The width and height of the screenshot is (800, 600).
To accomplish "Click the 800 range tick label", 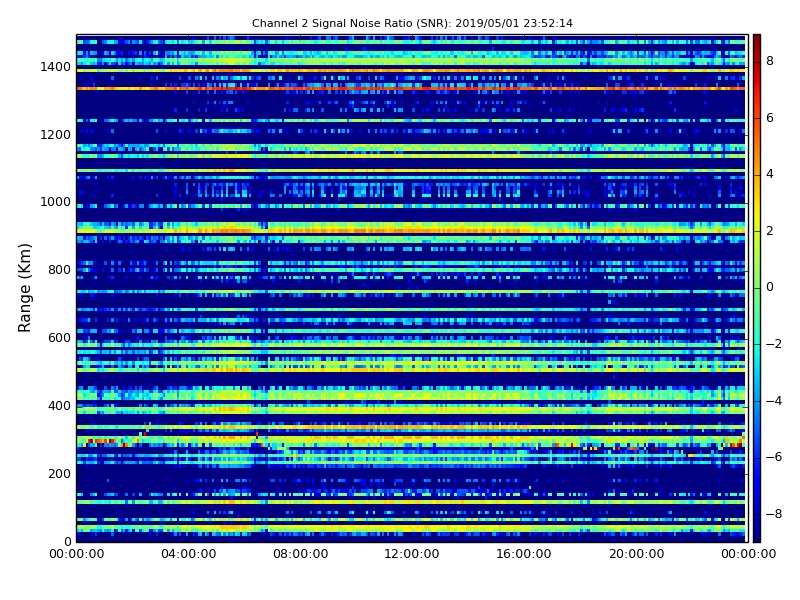I will [59, 270].
